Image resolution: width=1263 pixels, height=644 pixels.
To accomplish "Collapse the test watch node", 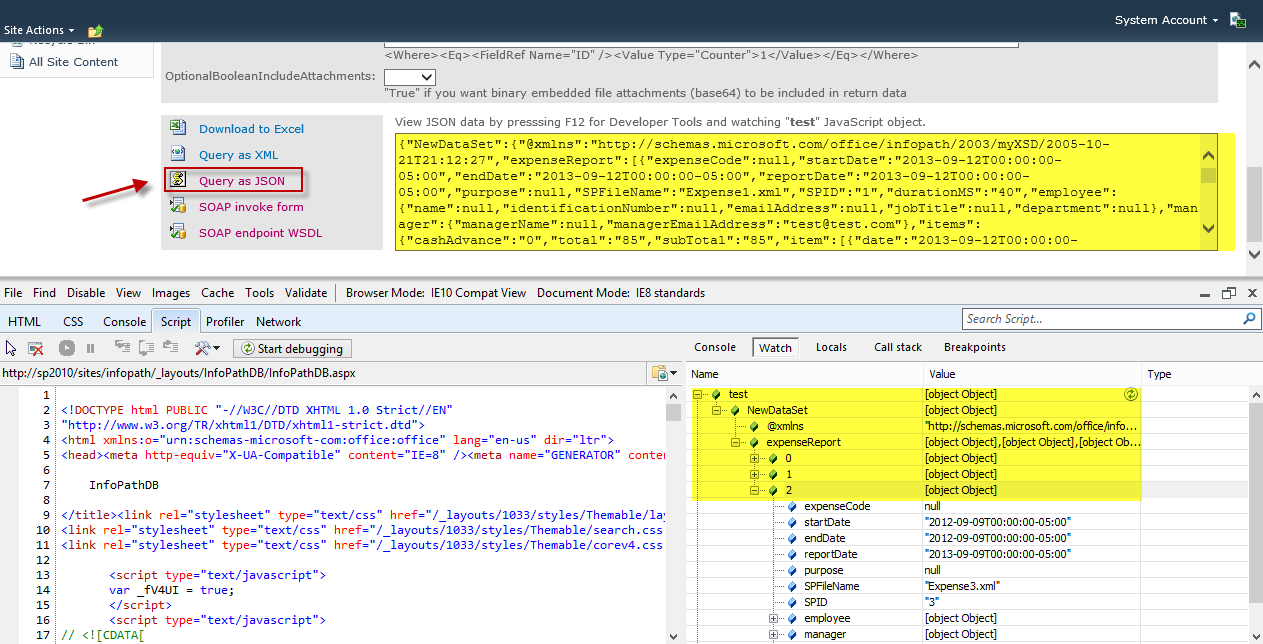I will 700,394.
